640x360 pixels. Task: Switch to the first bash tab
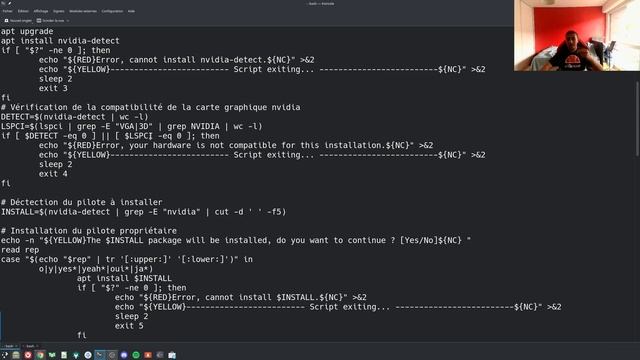(9, 346)
